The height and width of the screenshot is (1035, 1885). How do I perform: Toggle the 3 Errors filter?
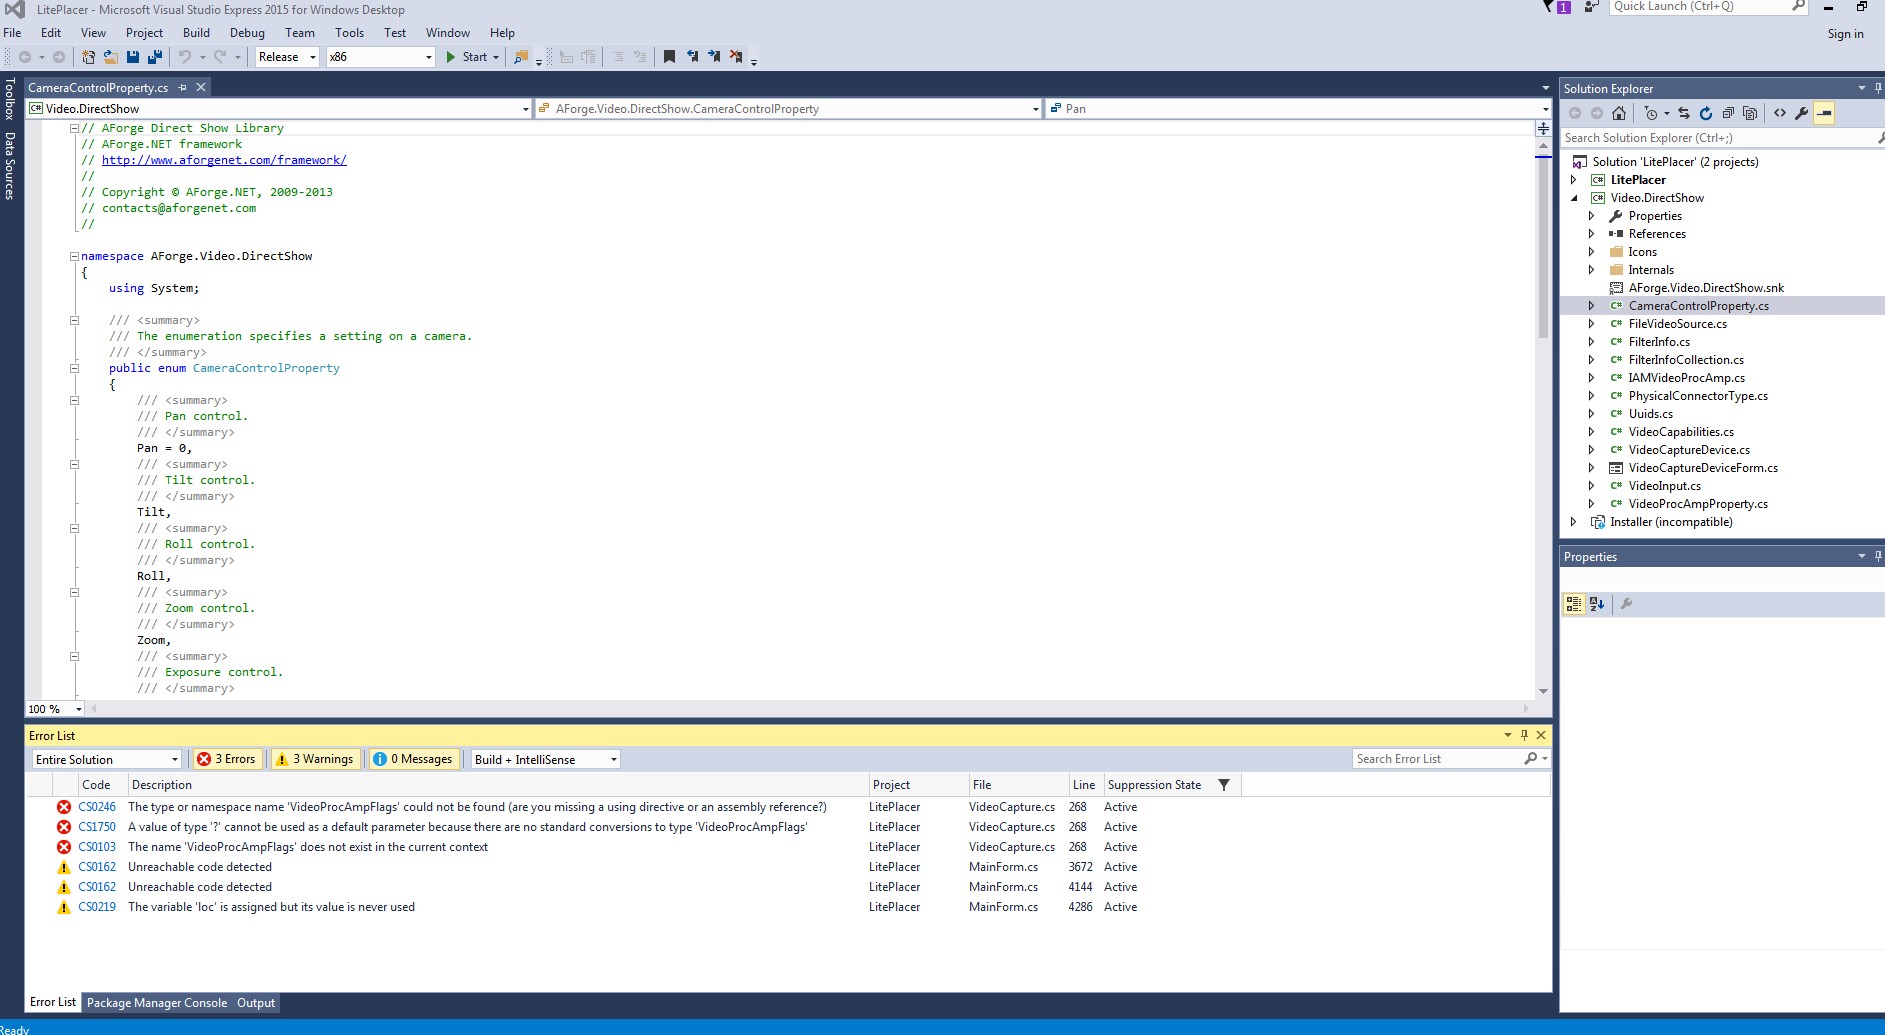point(226,759)
